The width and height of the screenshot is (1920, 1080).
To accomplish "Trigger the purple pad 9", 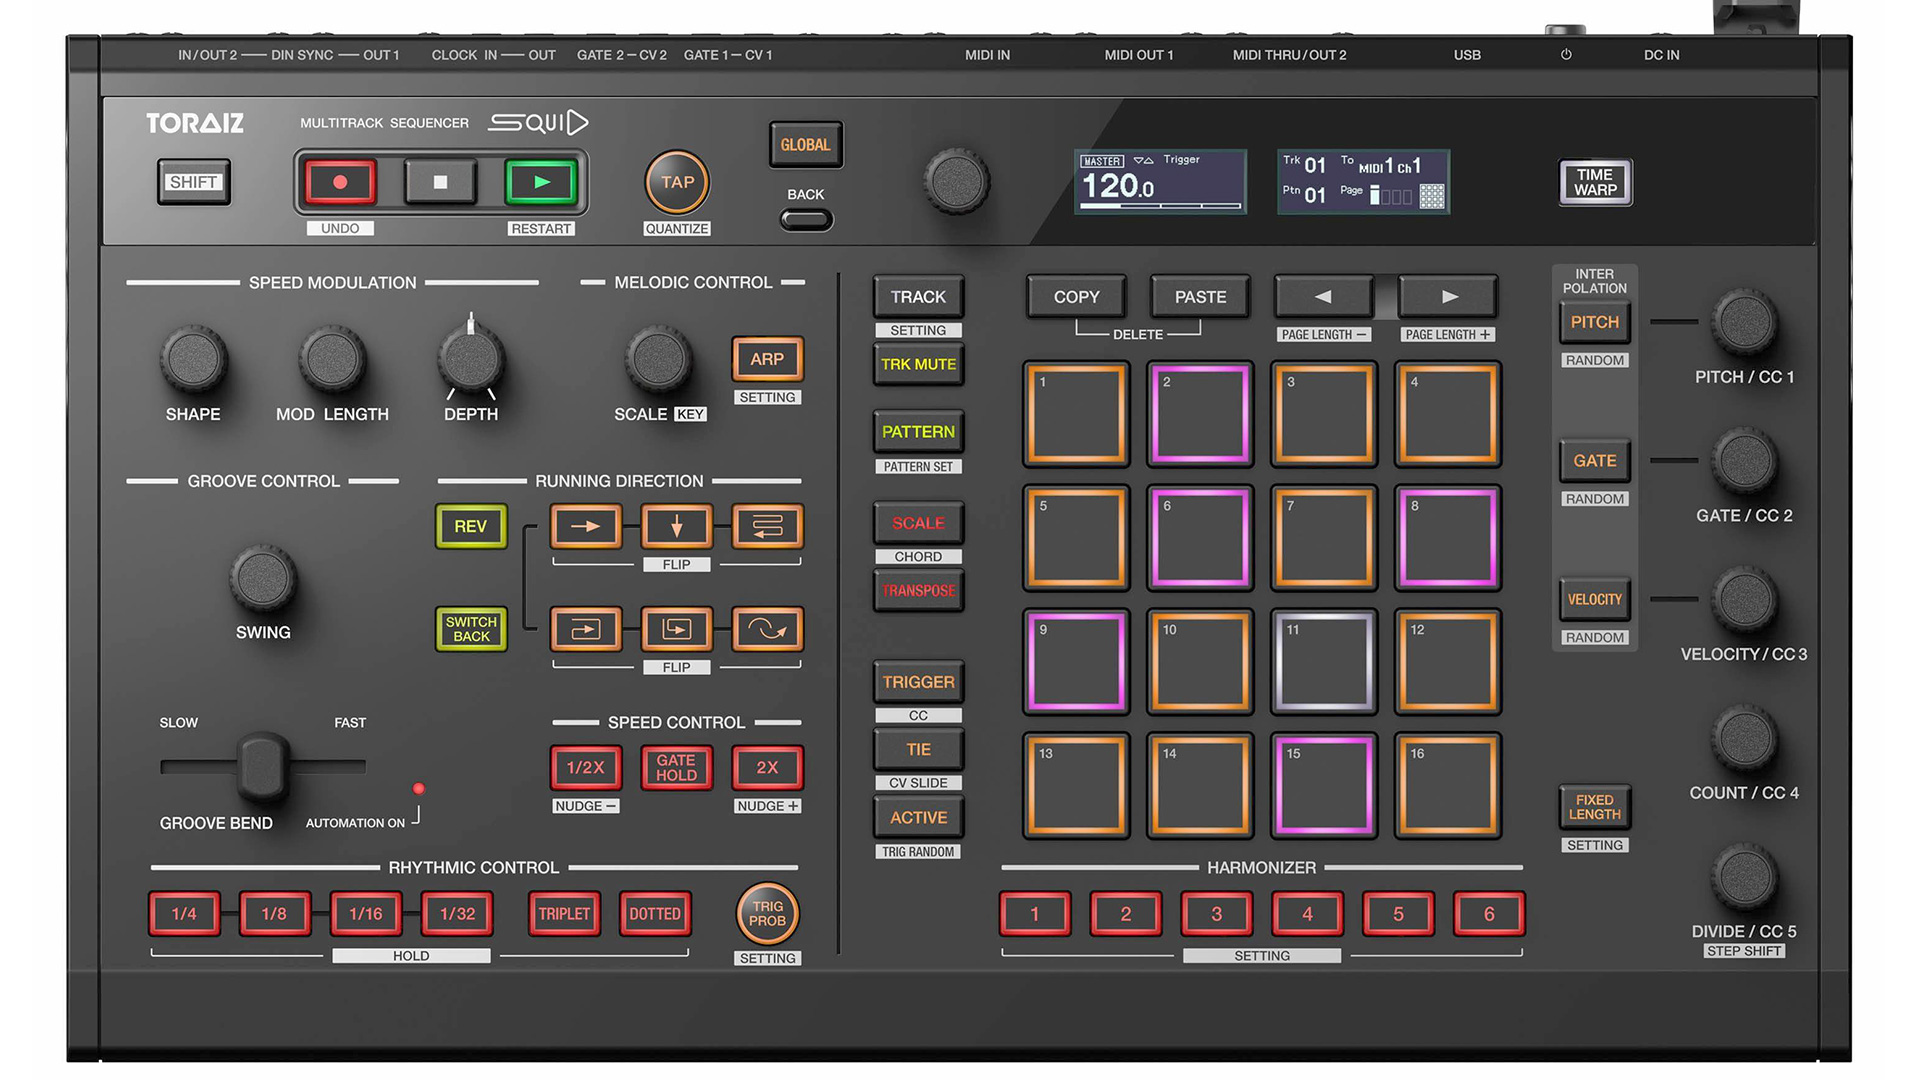I will pos(1077,662).
